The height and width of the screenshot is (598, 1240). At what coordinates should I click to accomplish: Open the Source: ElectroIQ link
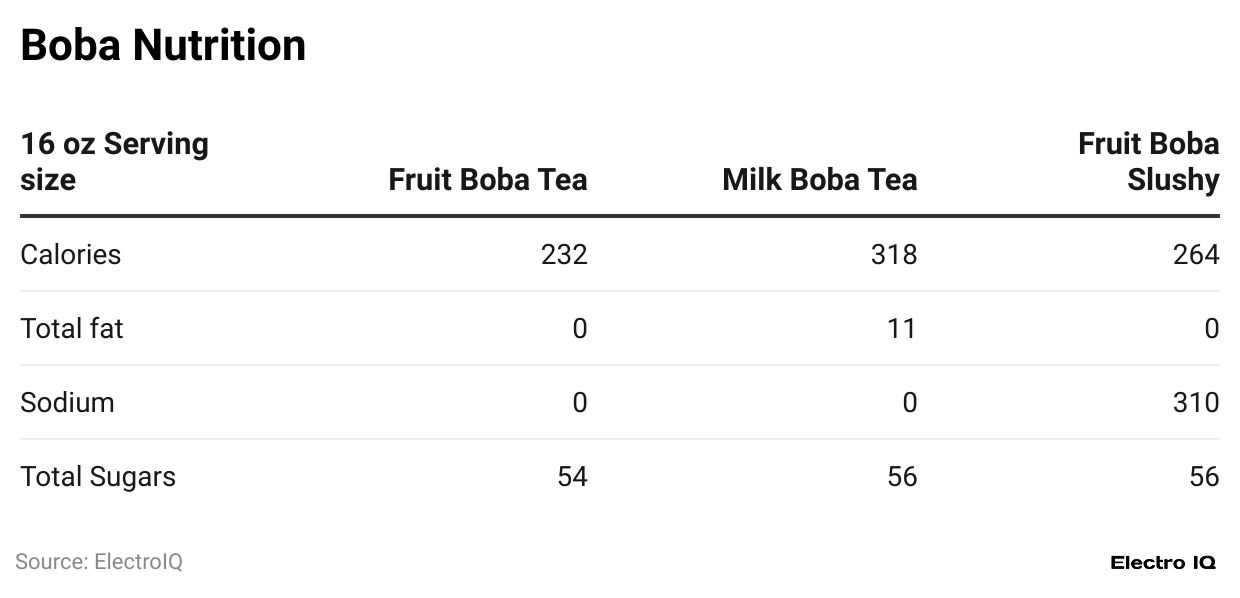pos(99,562)
